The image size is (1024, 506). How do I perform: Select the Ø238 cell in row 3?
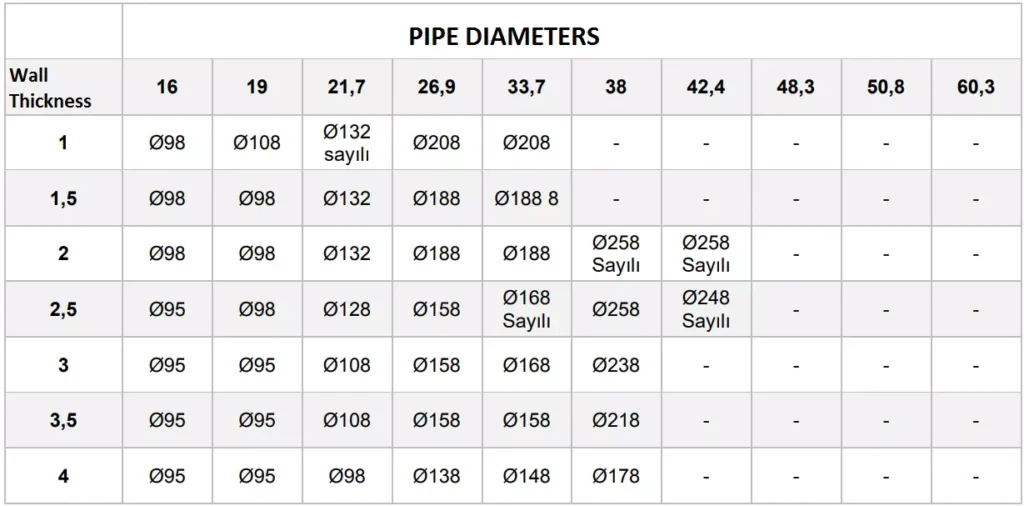click(x=616, y=364)
